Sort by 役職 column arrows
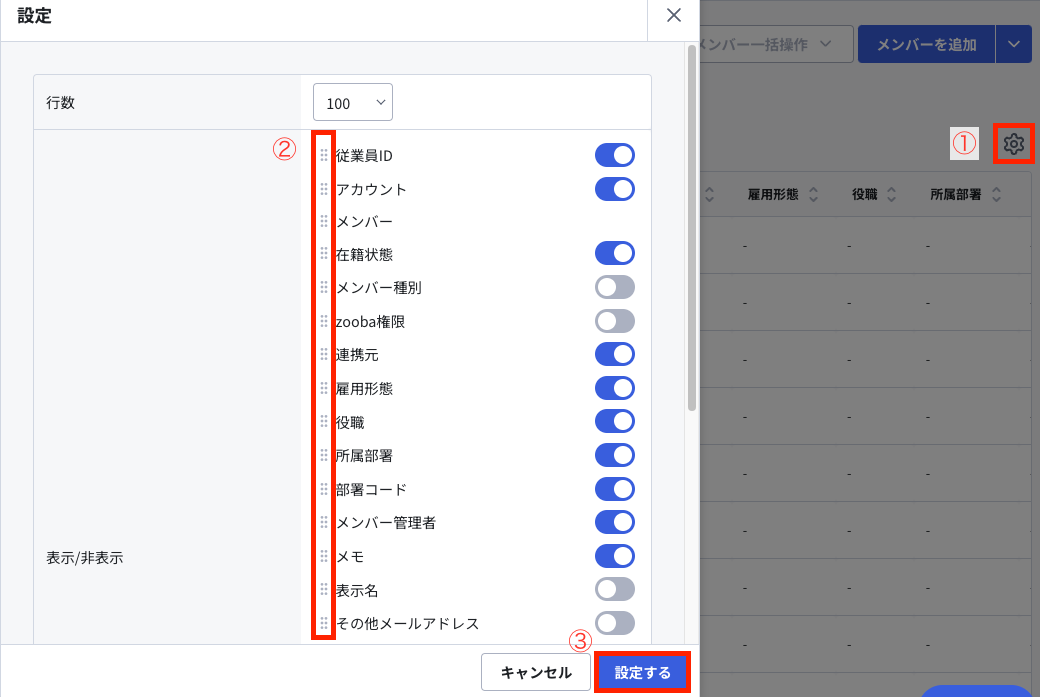The image size is (1040, 697). (x=891, y=194)
